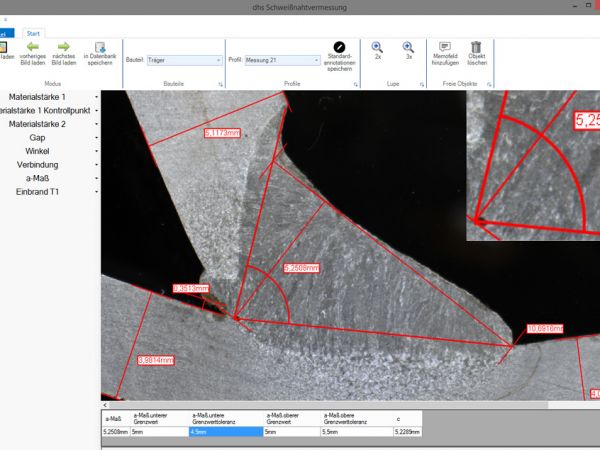Open Freie Objekte group dialog launcher
Viewport: 600px width, 450px height.
(489, 84)
